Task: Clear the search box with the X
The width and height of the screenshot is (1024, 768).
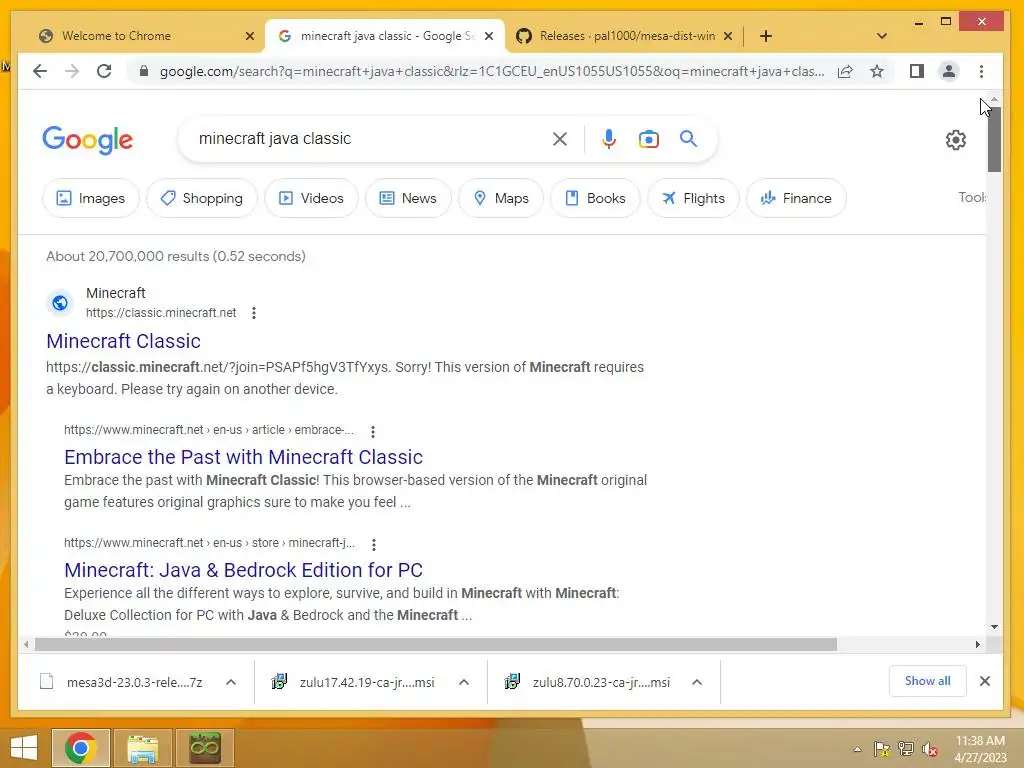Action: (560, 139)
